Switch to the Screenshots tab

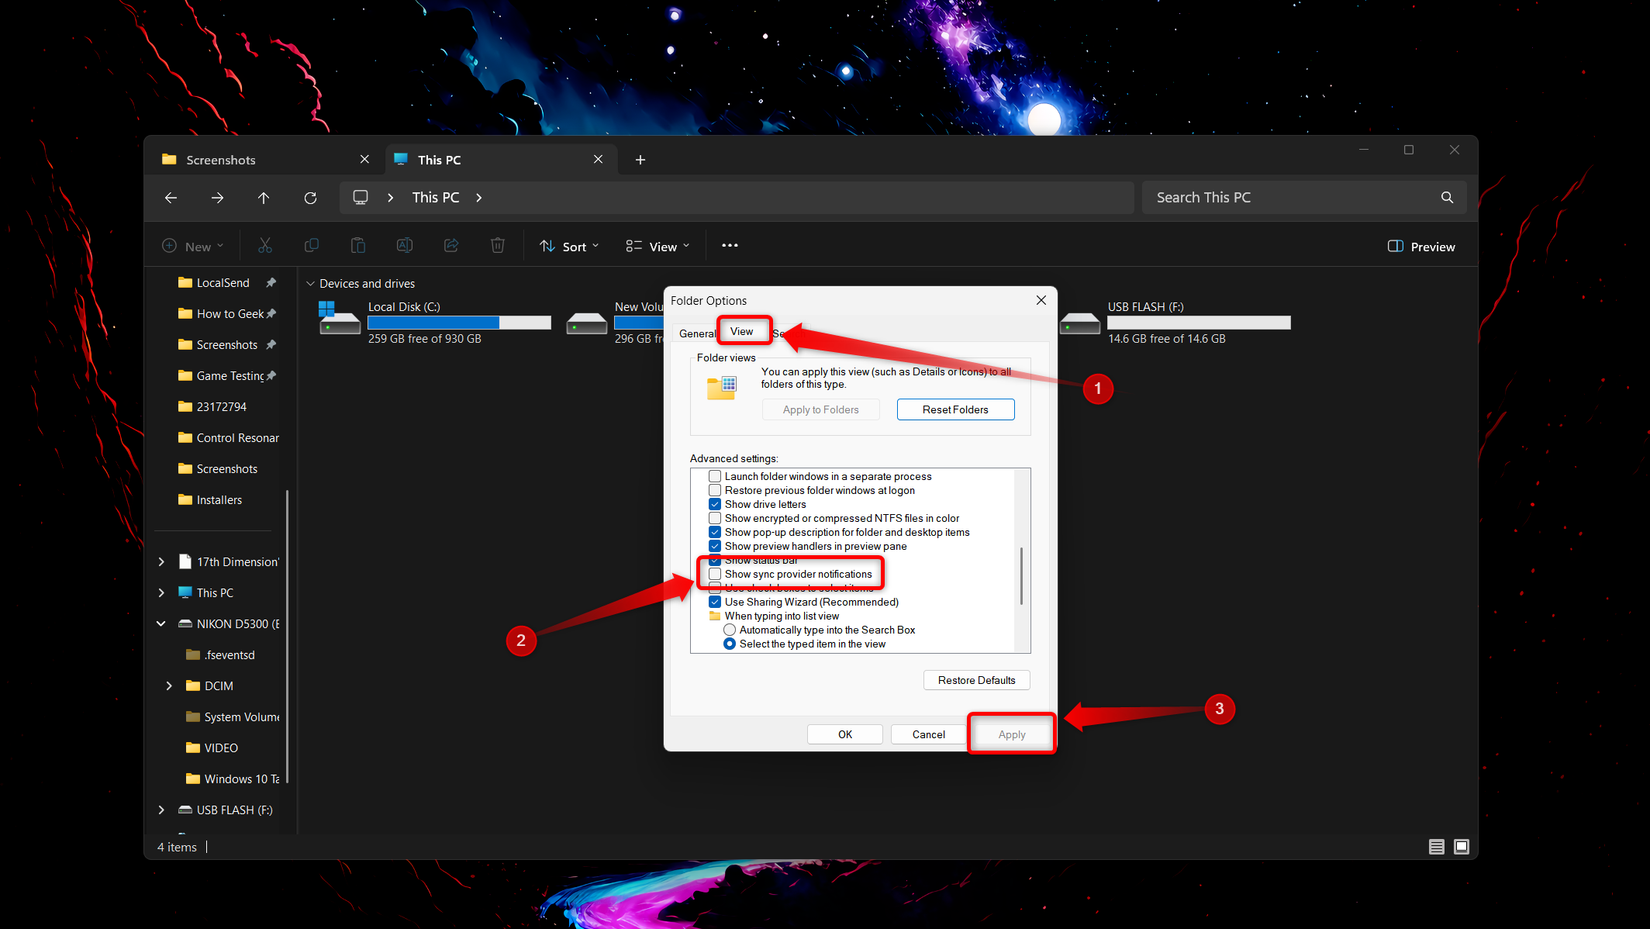point(266,160)
